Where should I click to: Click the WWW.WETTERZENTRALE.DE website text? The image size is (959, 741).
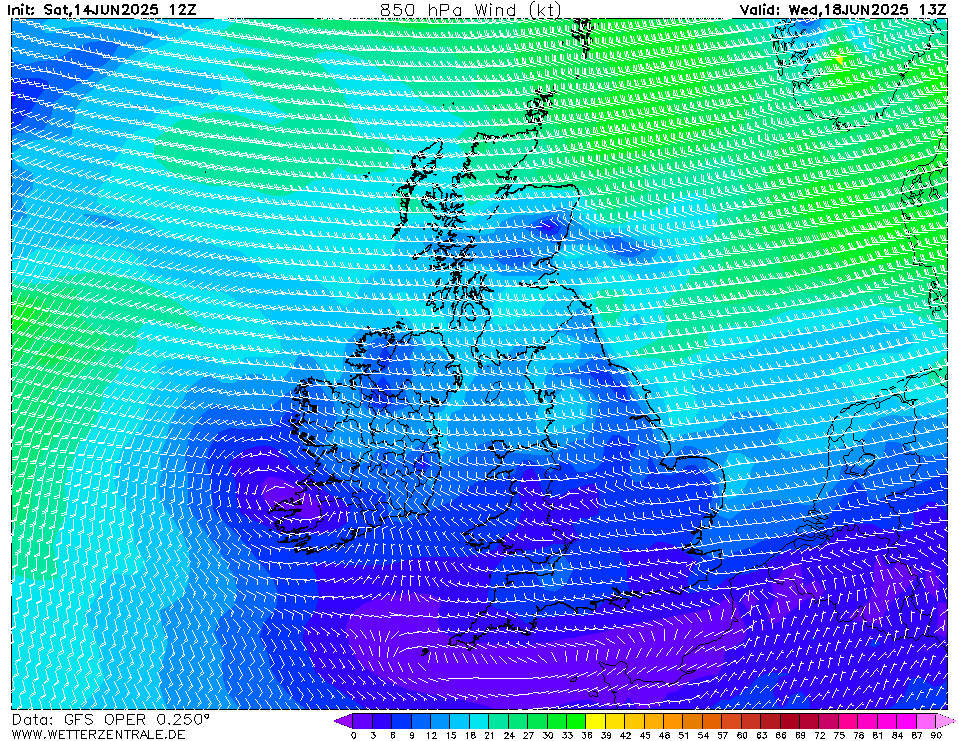tap(98, 734)
